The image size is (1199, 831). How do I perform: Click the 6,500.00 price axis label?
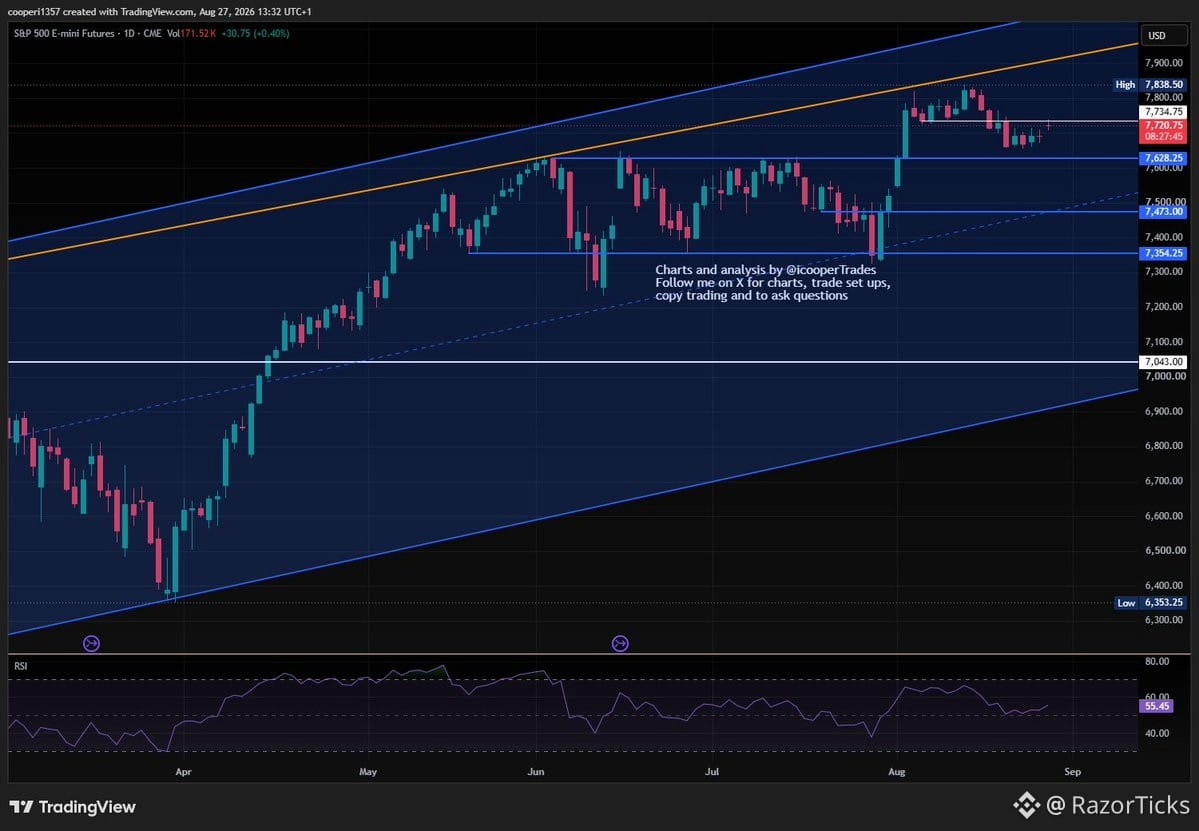[1165, 550]
